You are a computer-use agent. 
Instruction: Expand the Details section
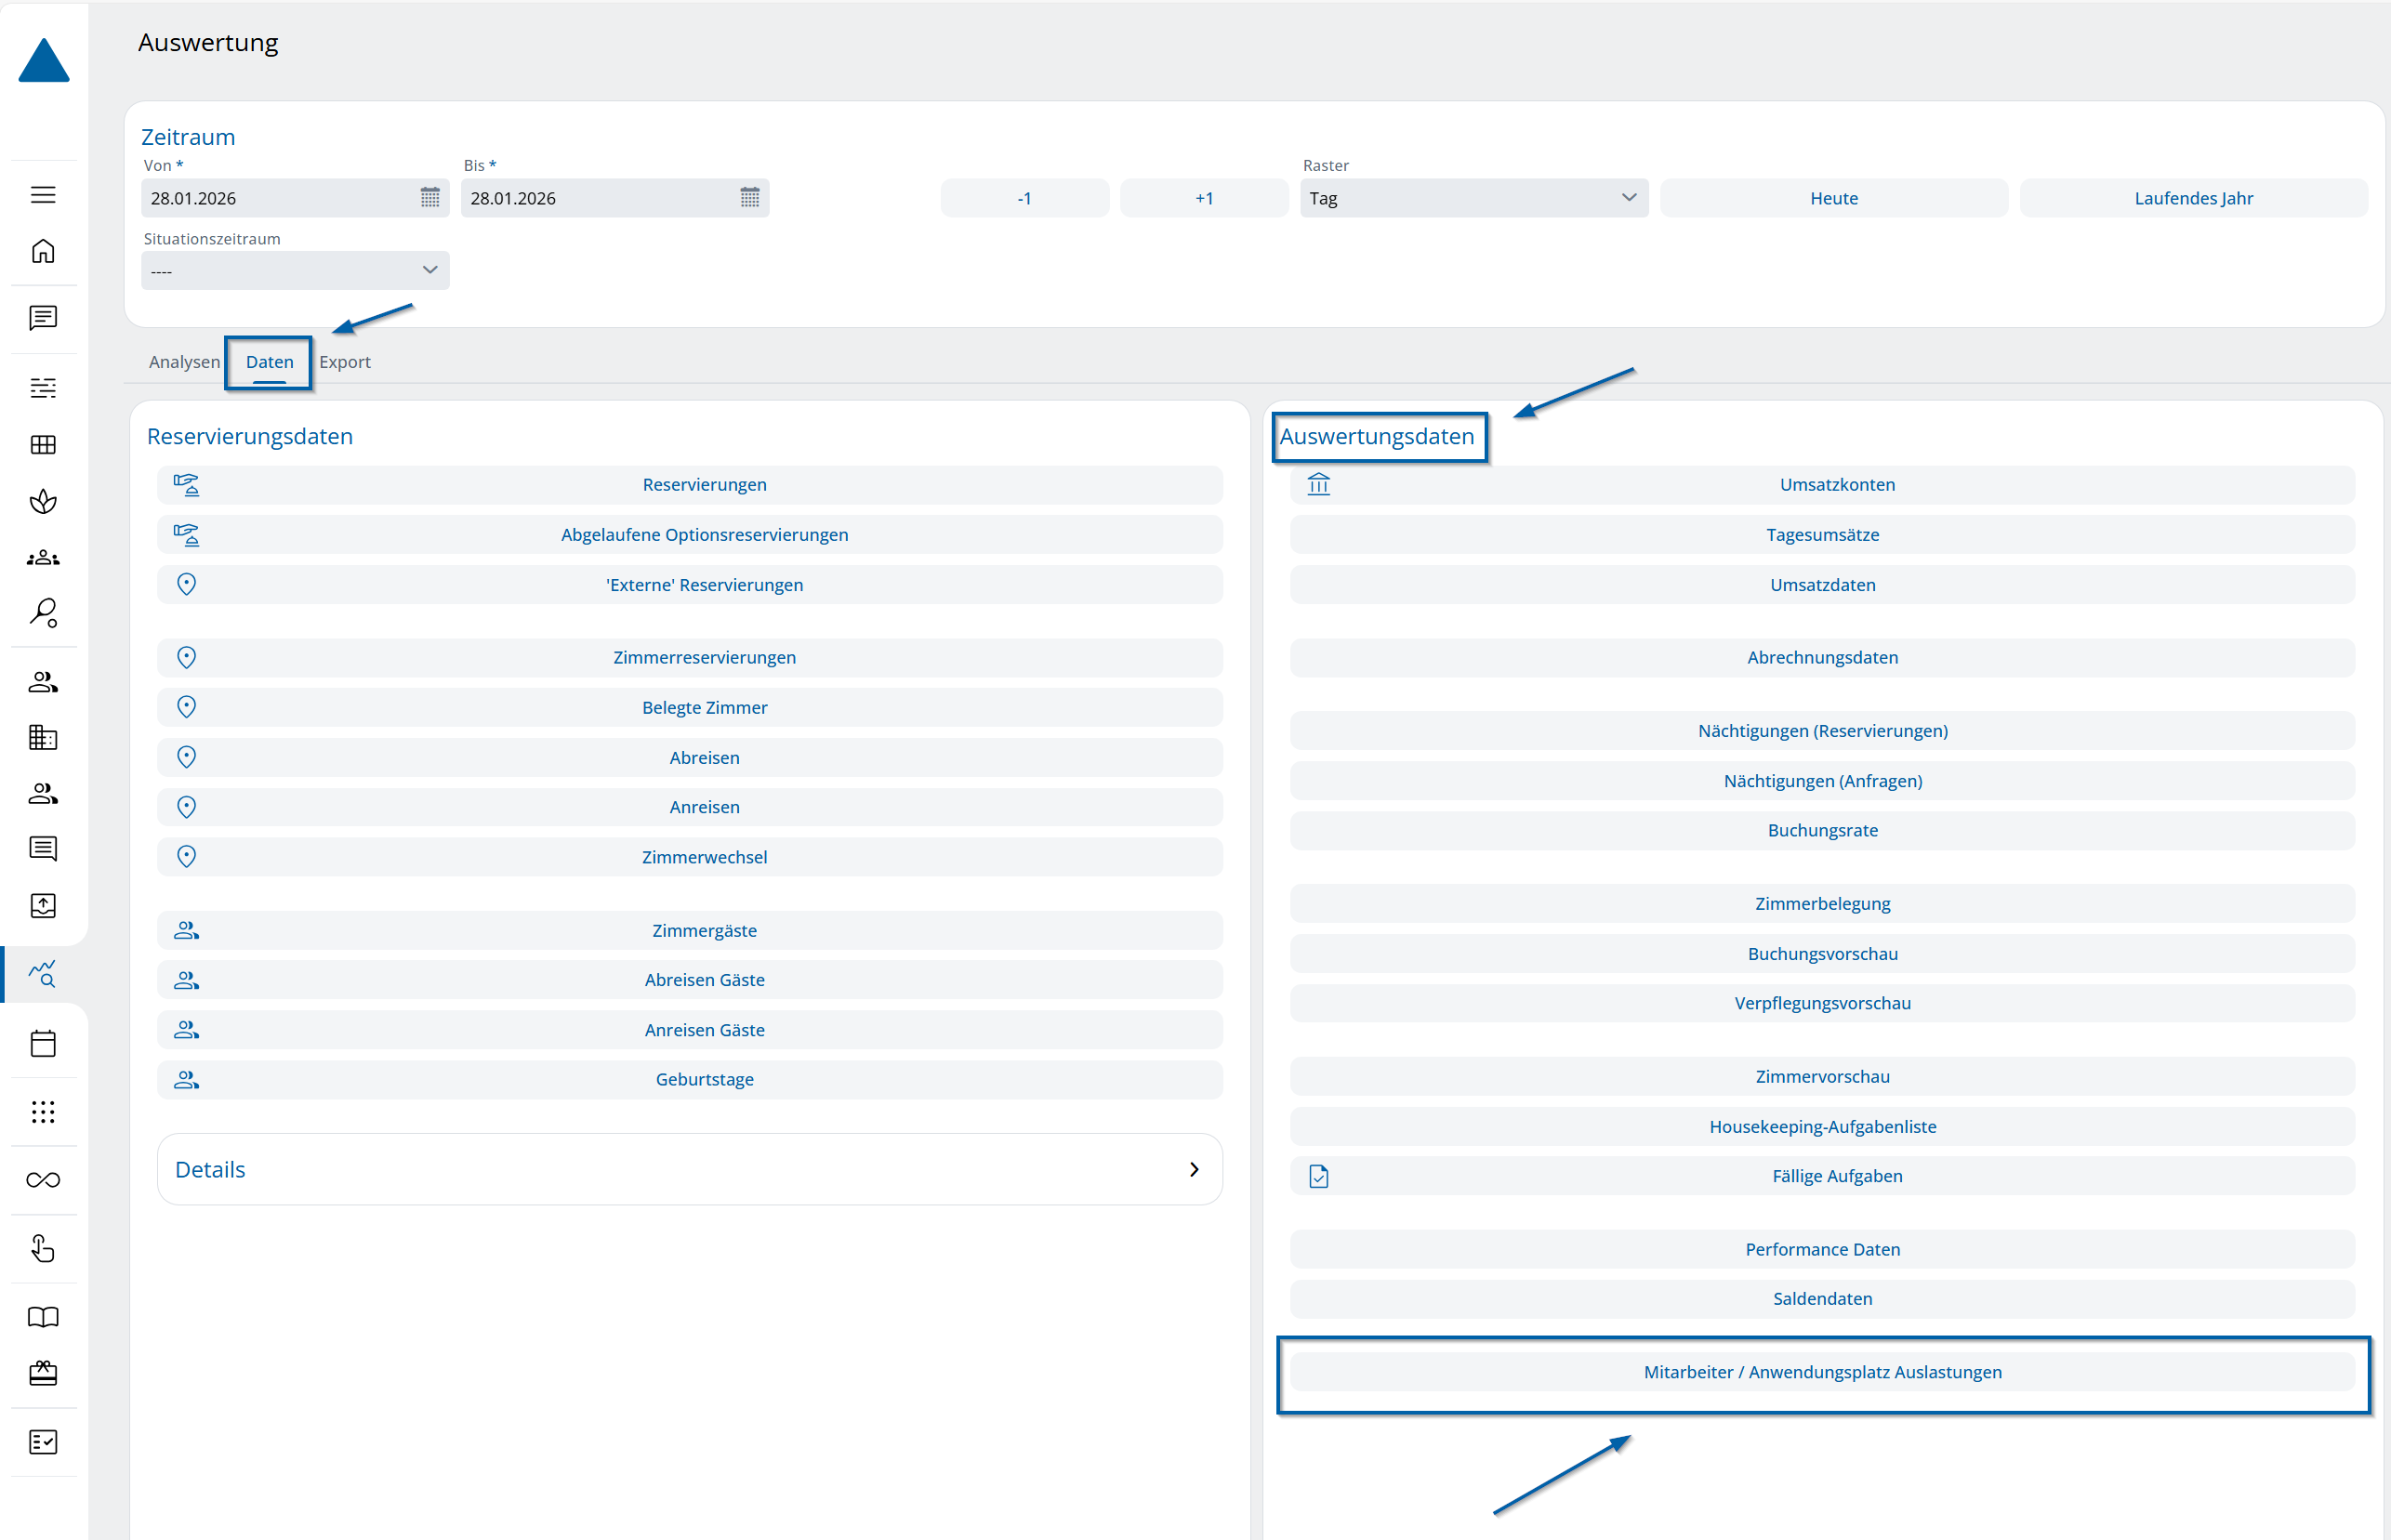coord(689,1169)
